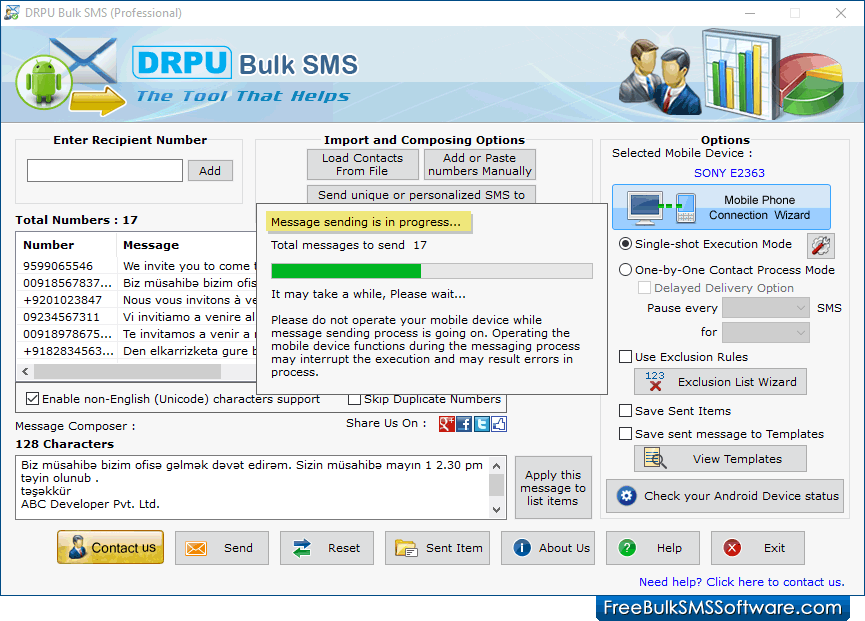Load Contacts From File
Image resolution: width=865 pixels, height=621 pixels.
coord(362,164)
